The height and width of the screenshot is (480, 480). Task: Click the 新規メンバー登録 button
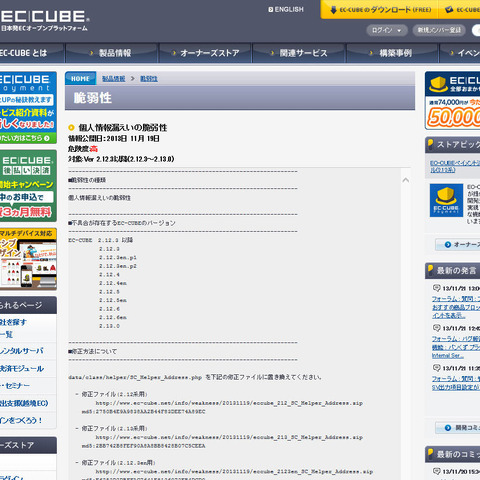click(x=439, y=30)
